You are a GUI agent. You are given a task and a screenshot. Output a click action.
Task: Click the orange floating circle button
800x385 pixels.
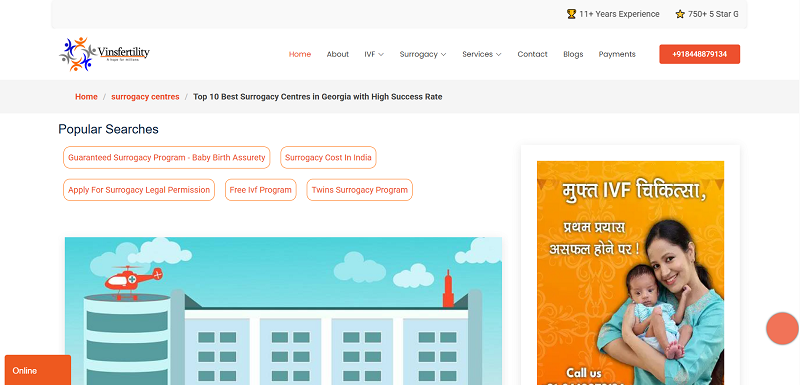pos(782,328)
